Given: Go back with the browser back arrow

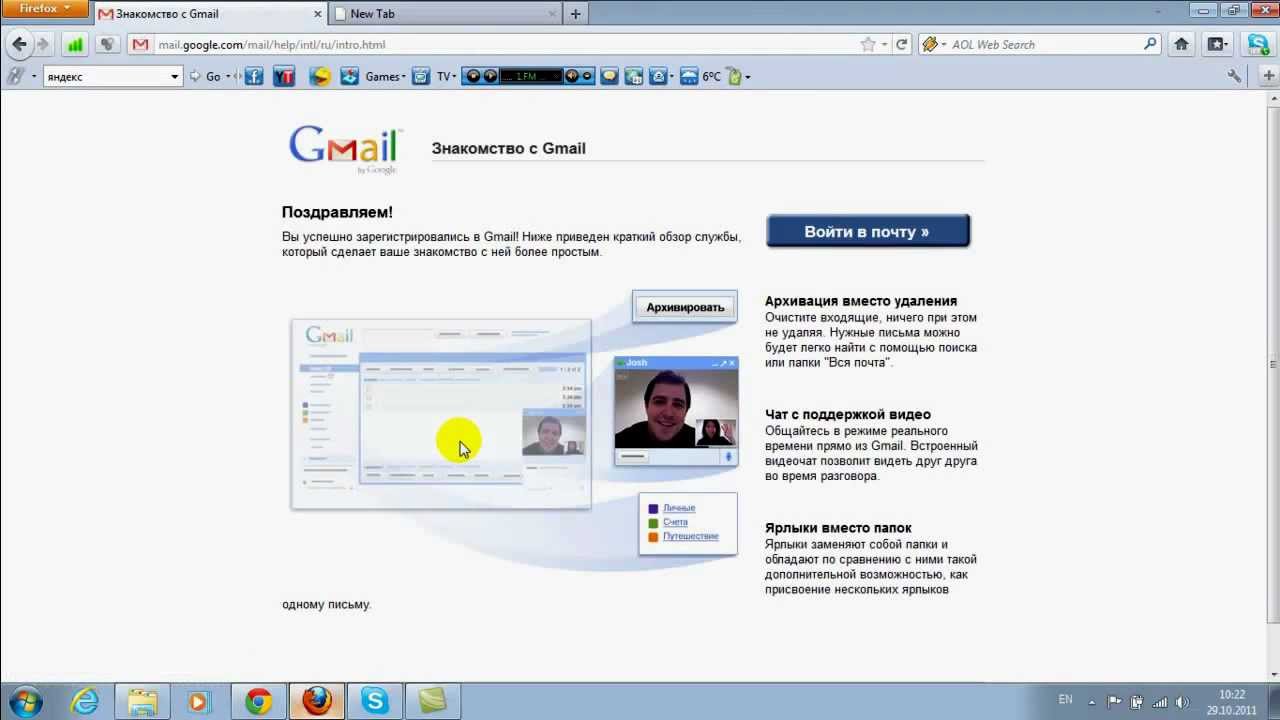Looking at the screenshot, I should [19, 44].
